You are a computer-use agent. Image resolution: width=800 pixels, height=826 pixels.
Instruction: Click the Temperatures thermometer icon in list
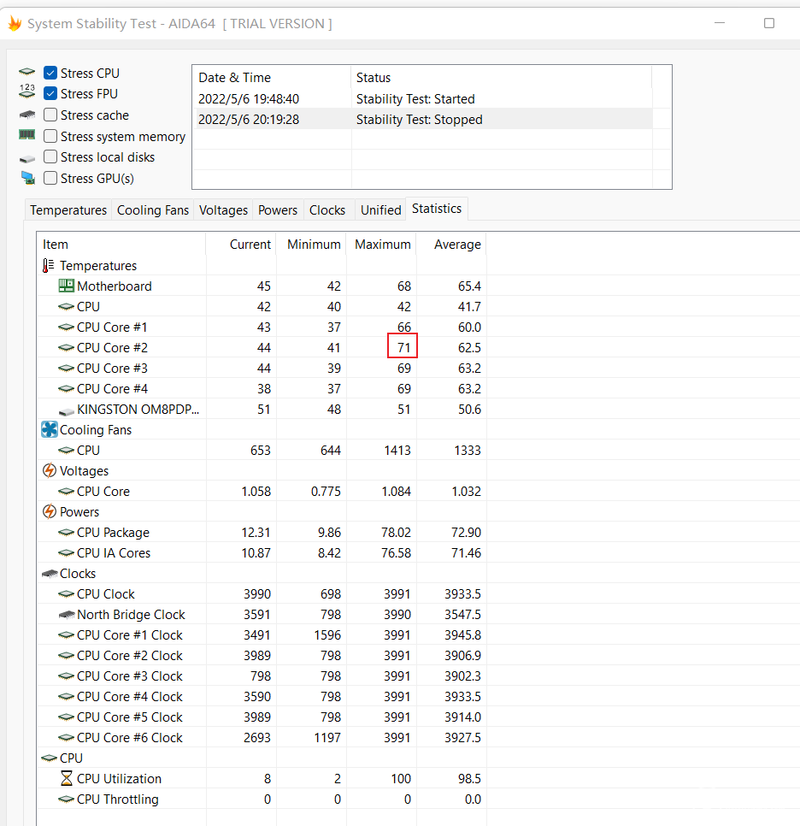click(x=48, y=266)
